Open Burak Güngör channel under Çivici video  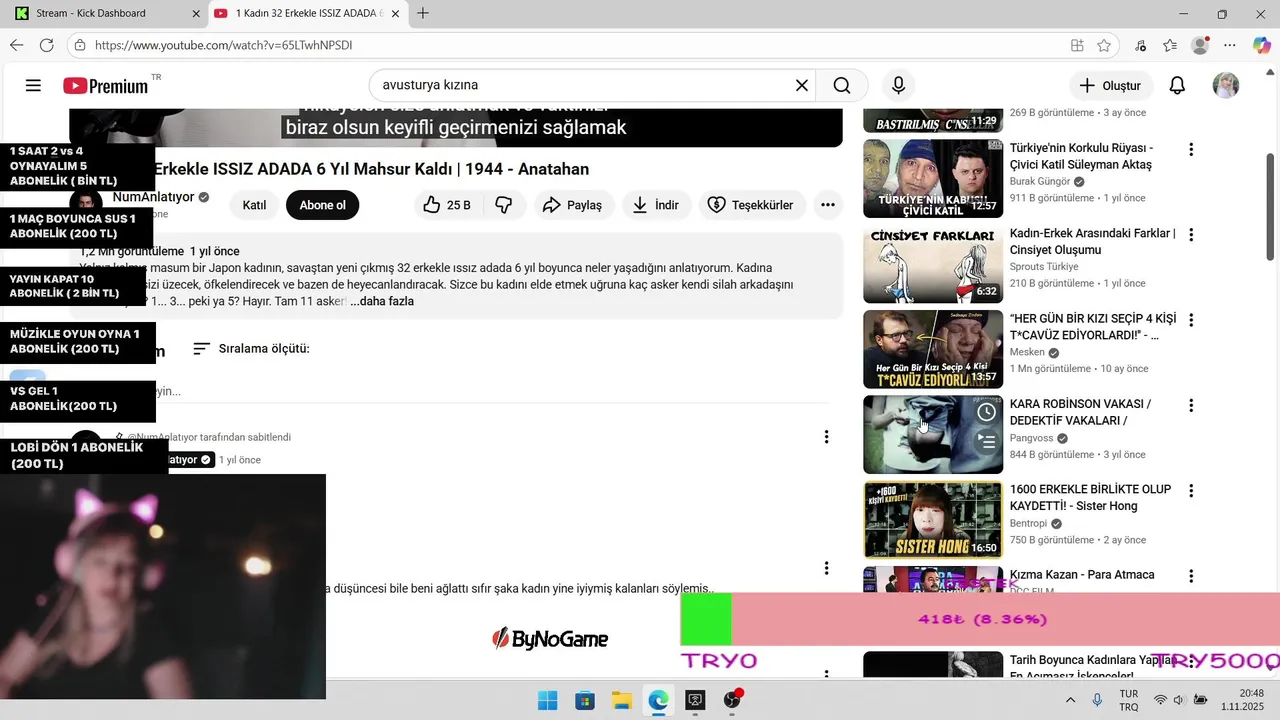point(1040,182)
